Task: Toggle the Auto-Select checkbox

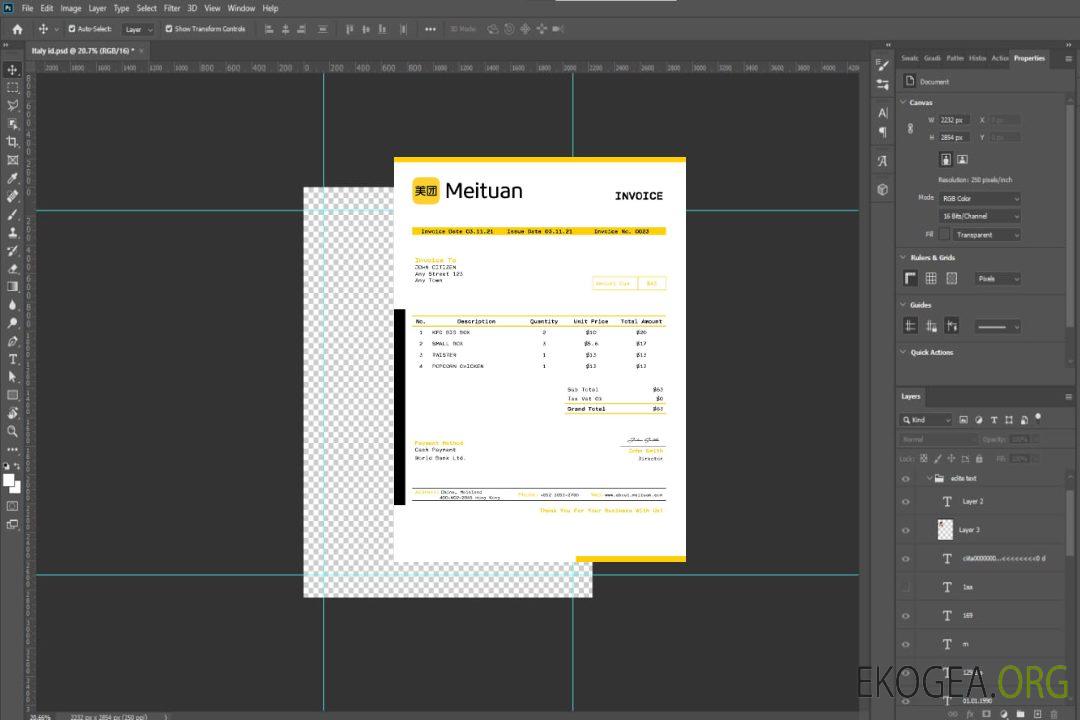Action: click(x=72, y=29)
